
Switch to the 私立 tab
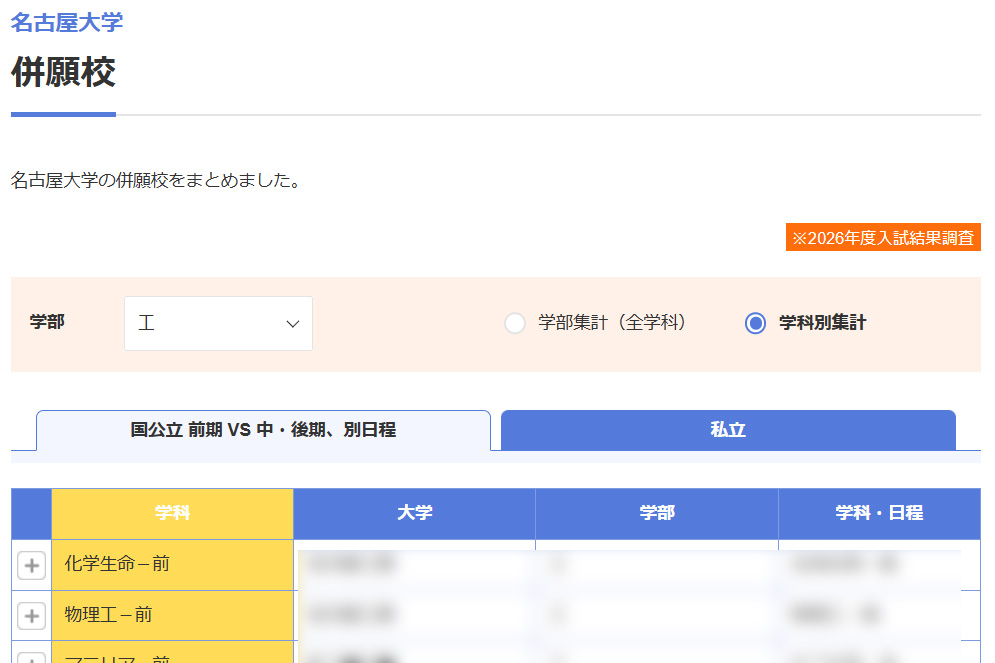(728, 430)
